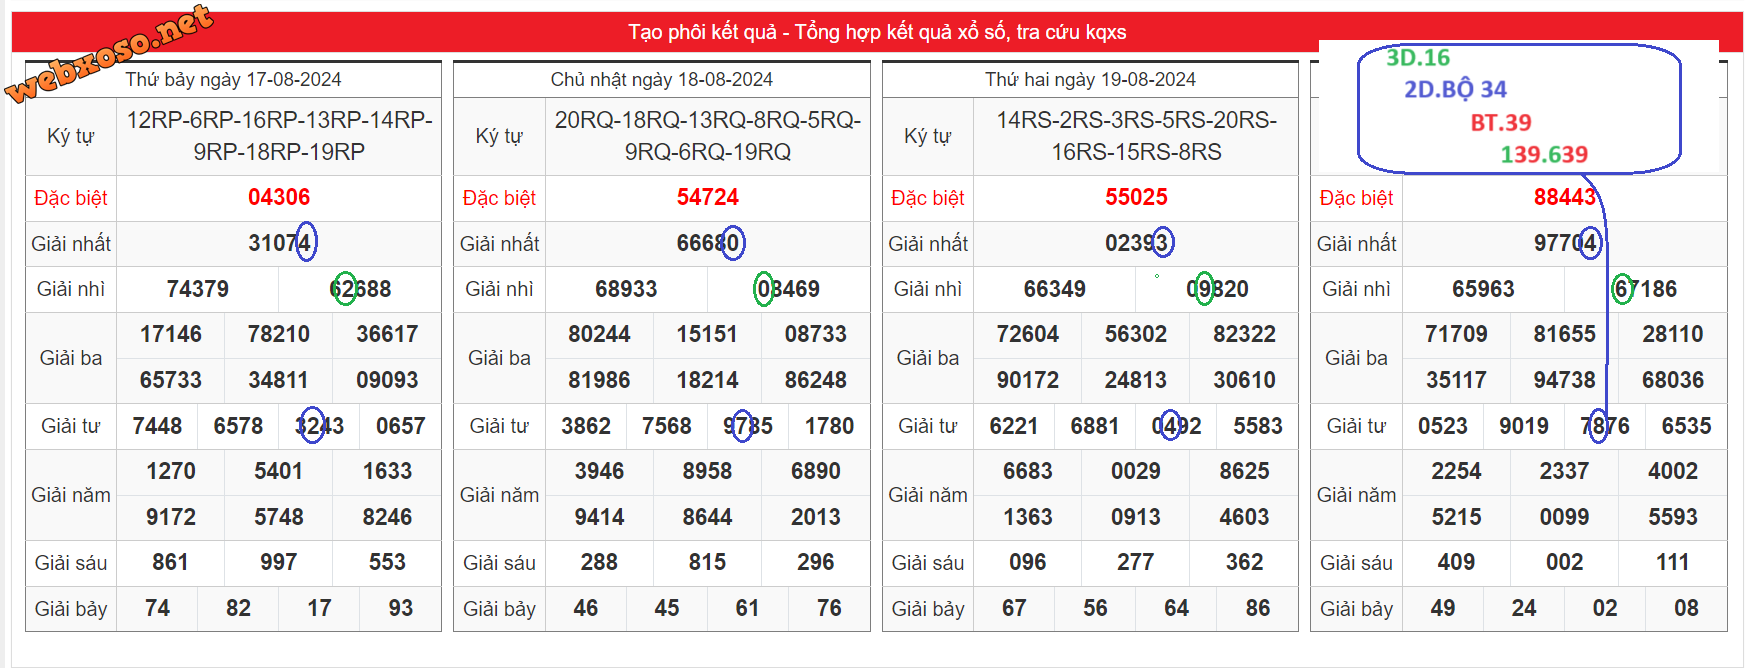Image resolution: width=1750 pixels, height=668 pixels.
Task: Click sixth prize number '409'
Action: tap(1456, 563)
